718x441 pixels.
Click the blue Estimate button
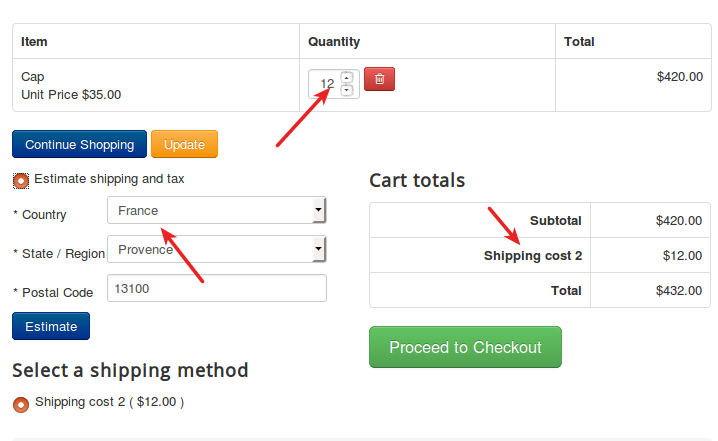(x=51, y=326)
